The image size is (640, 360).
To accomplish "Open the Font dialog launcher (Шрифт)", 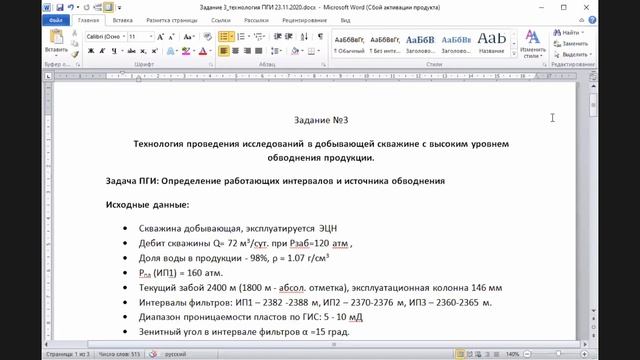I will tap(211, 64).
